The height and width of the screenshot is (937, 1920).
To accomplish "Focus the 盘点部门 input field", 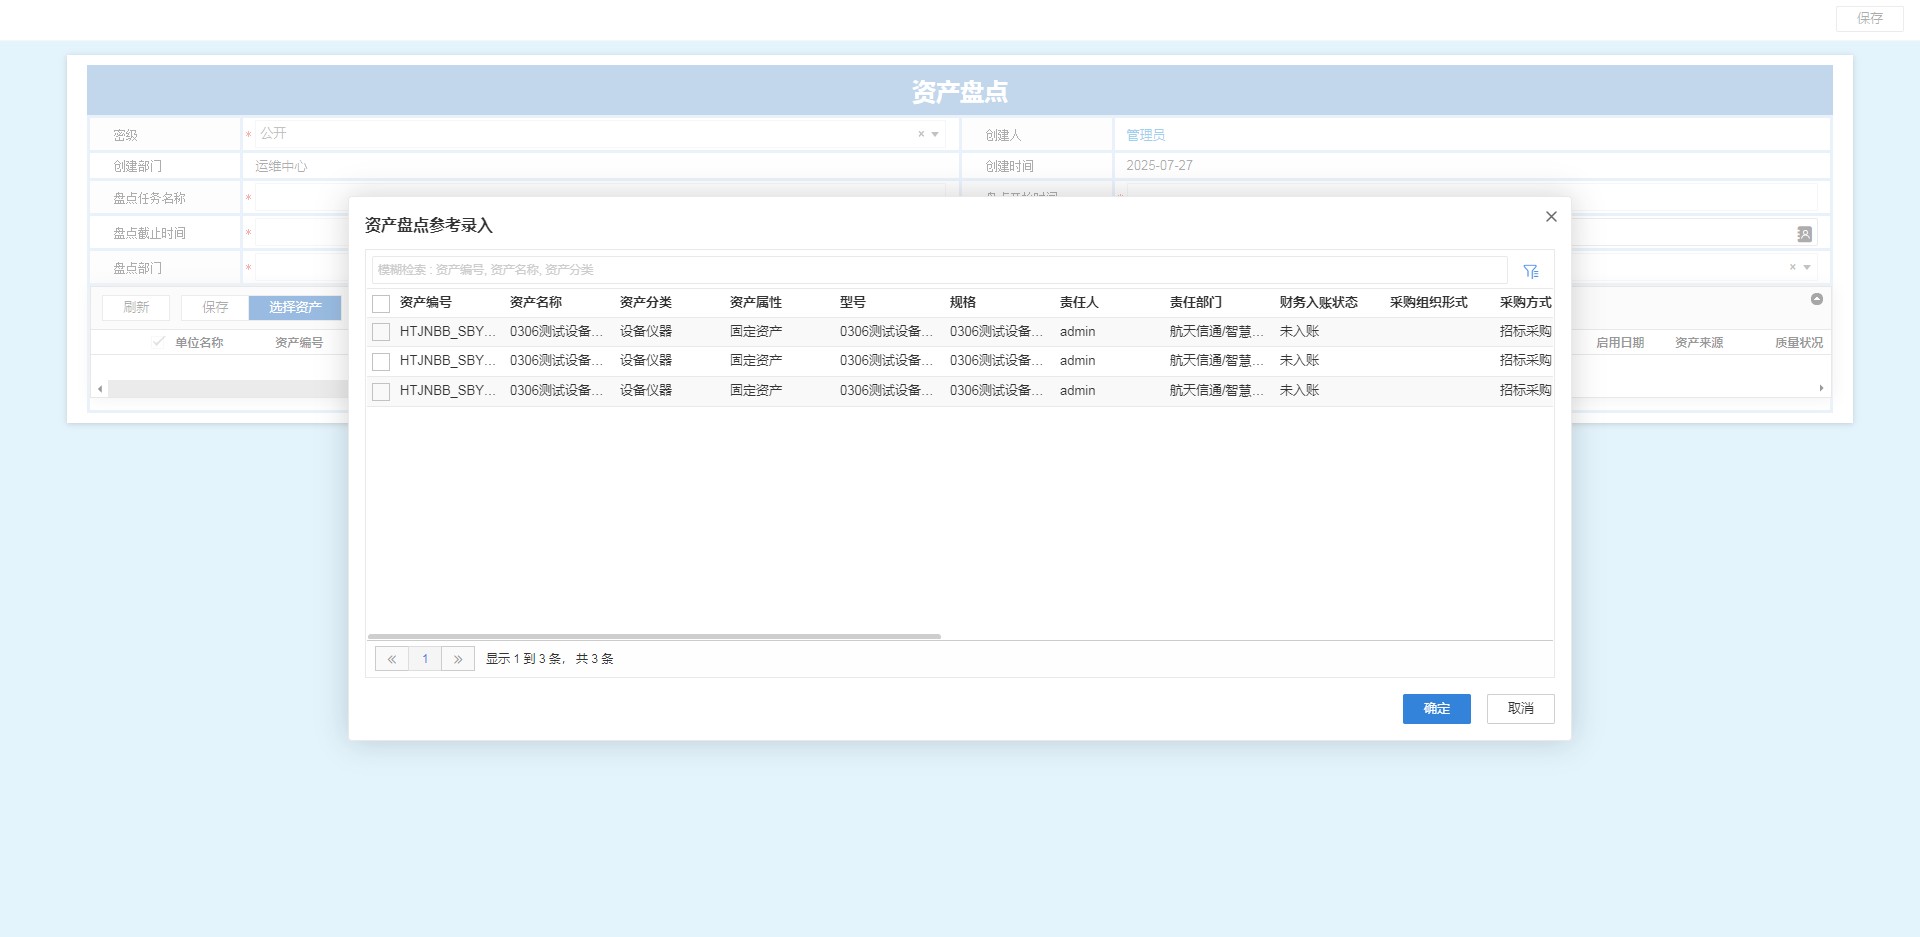I will [302, 268].
